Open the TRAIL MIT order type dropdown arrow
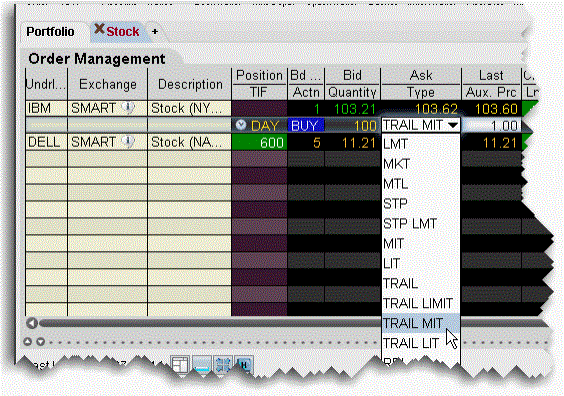 coord(453,125)
